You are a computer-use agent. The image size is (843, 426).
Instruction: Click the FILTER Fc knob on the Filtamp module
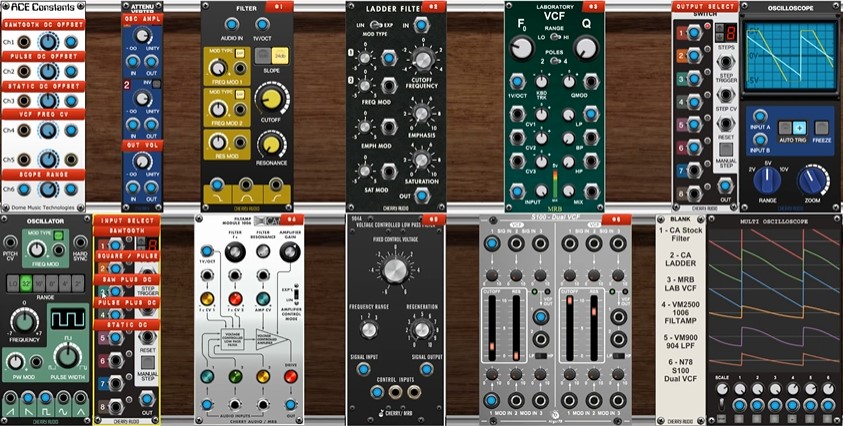pos(235,252)
